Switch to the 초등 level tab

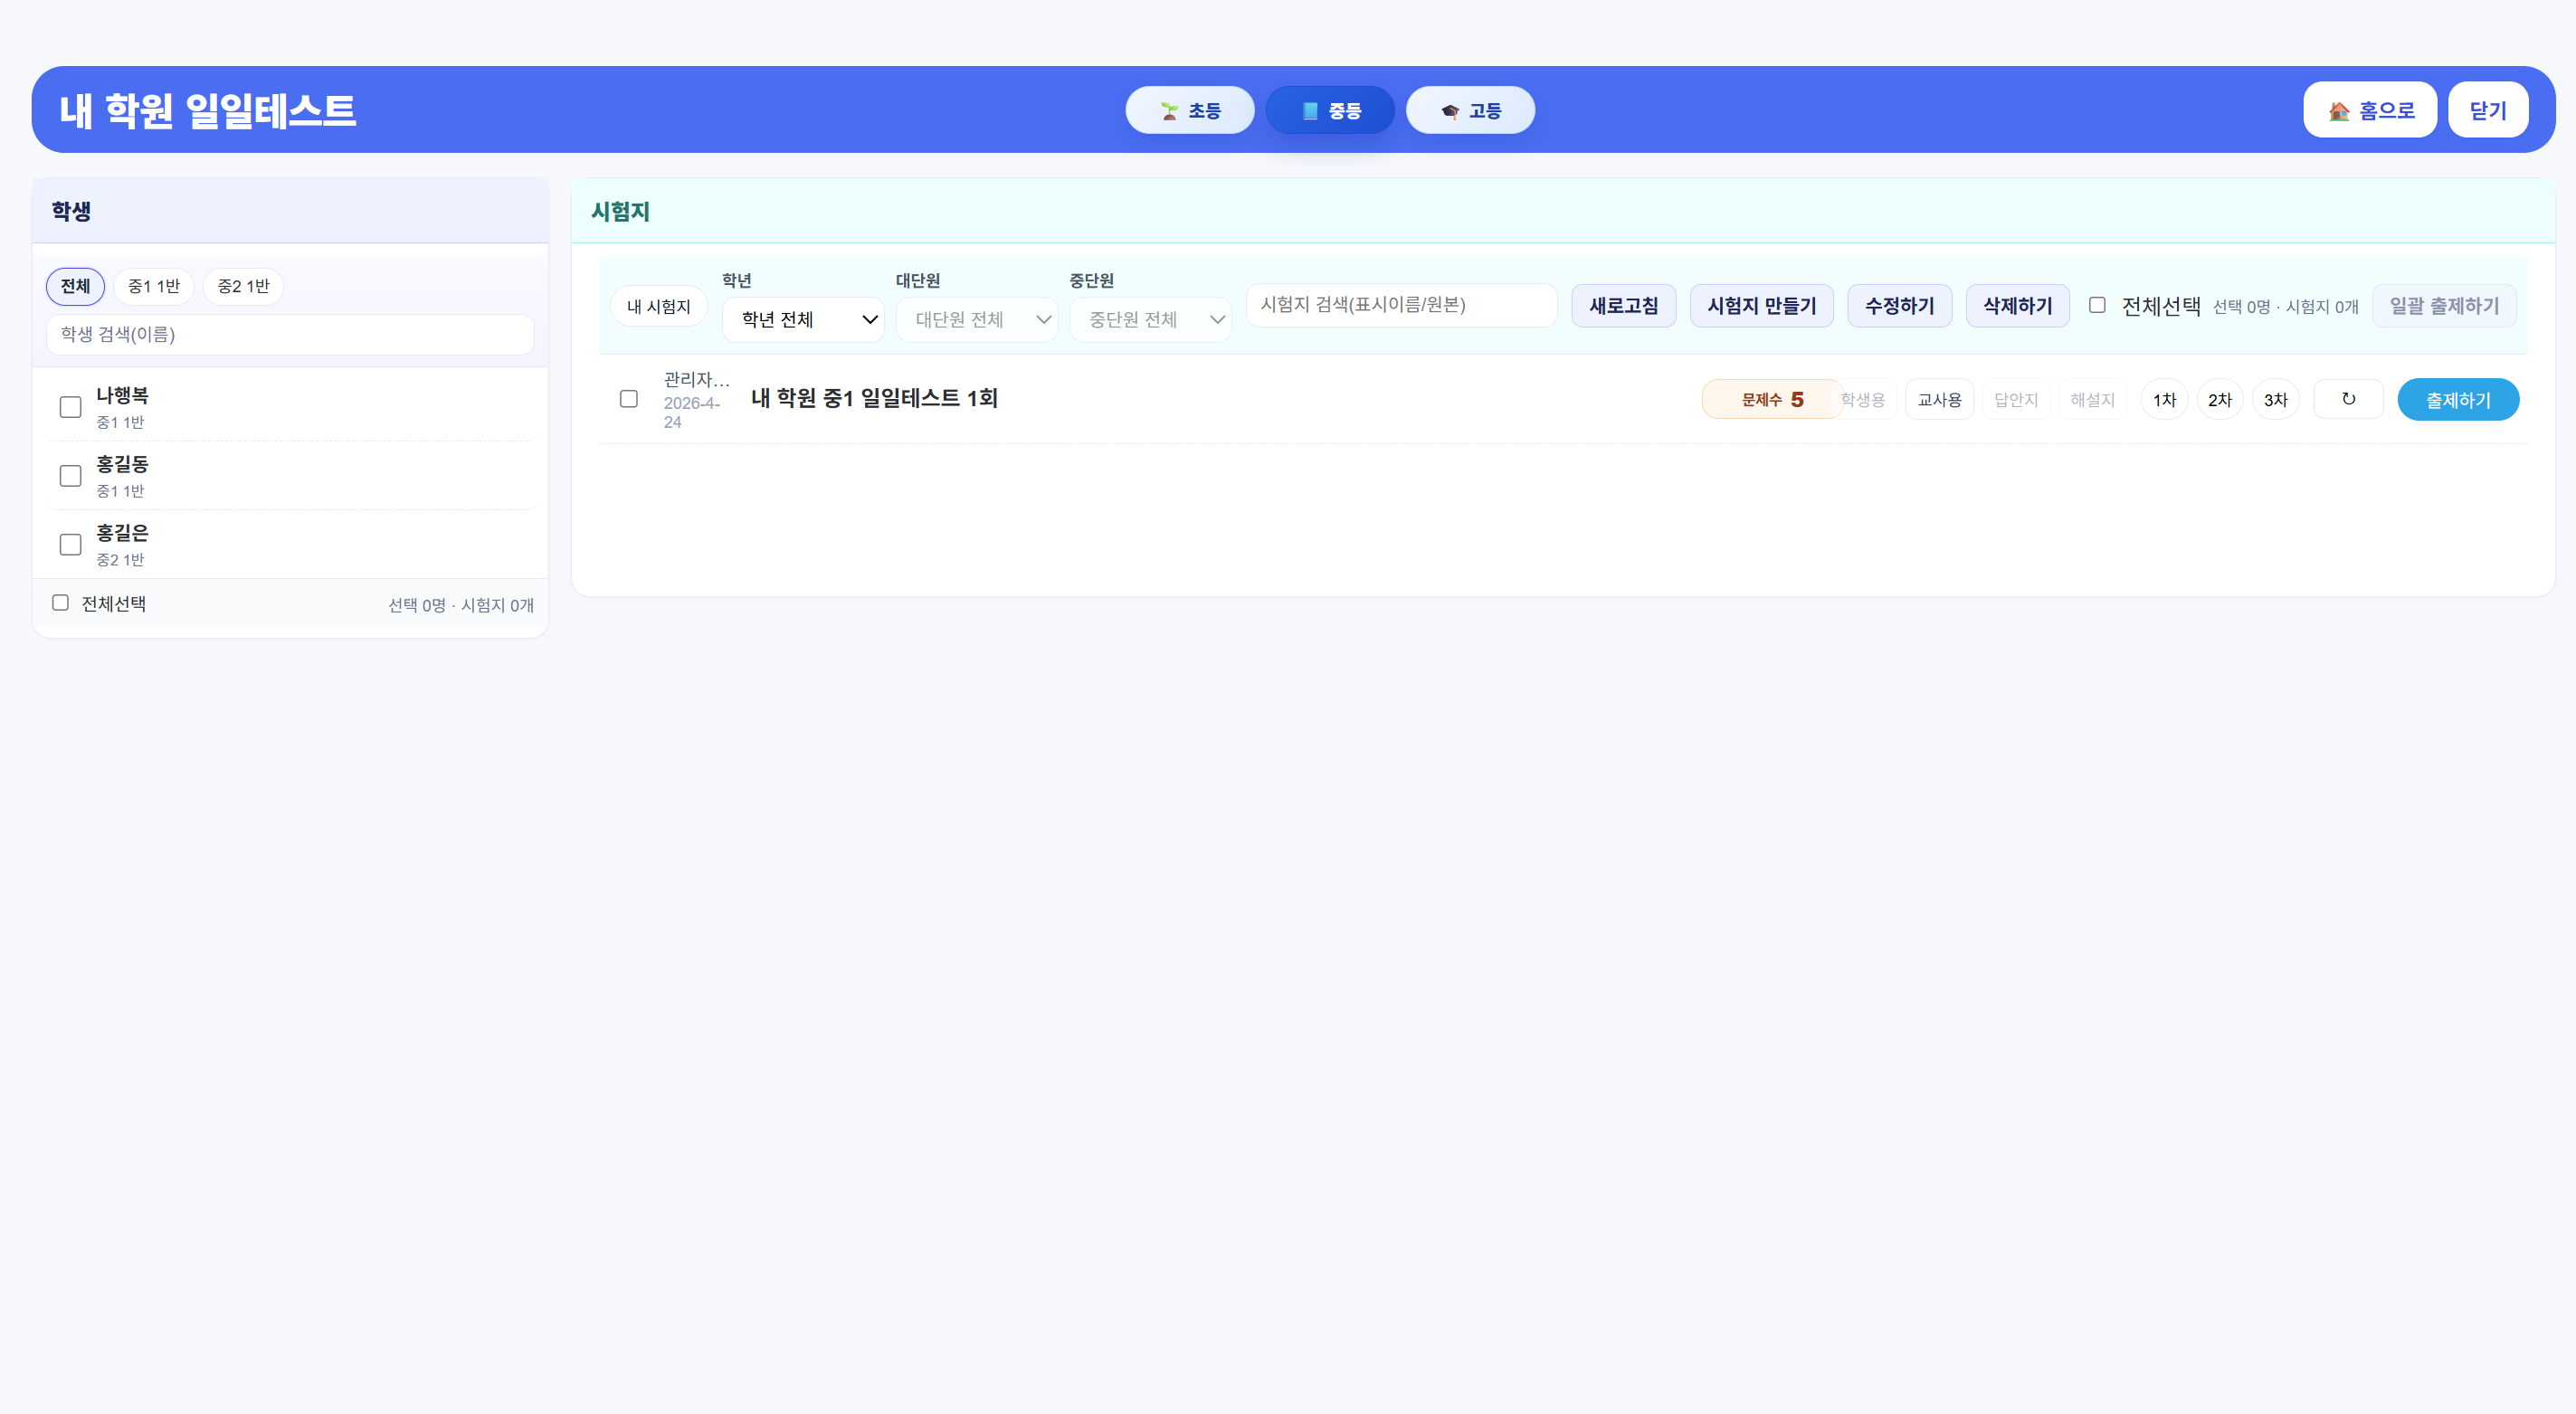(1190, 110)
